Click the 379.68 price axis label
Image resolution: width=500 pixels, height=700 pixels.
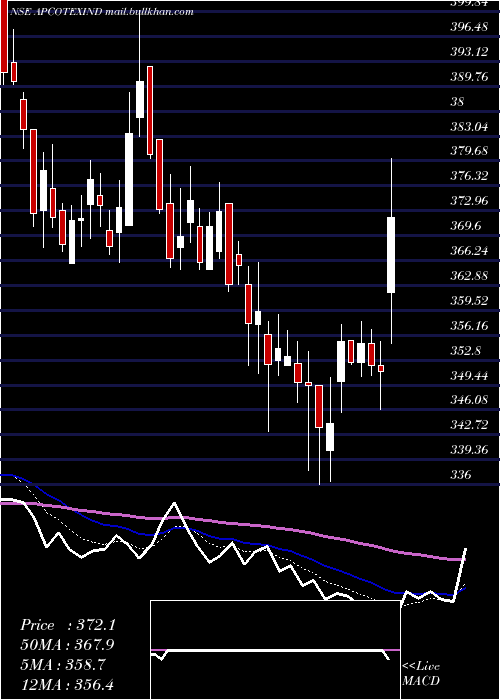tap(469, 151)
